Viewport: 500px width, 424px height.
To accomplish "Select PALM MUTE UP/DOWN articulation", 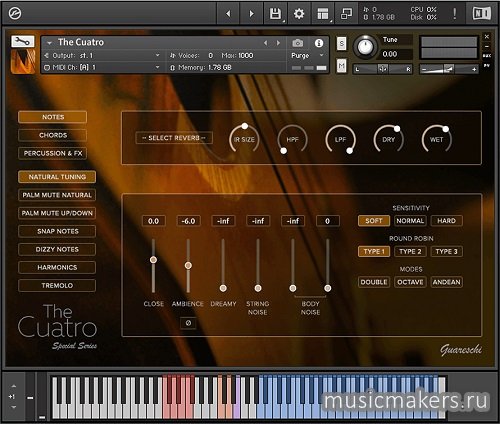I will [x=57, y=213].
